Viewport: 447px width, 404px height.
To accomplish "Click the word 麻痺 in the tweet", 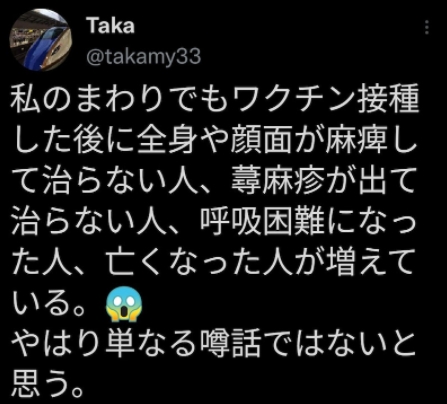I will (x=356, y=140).
